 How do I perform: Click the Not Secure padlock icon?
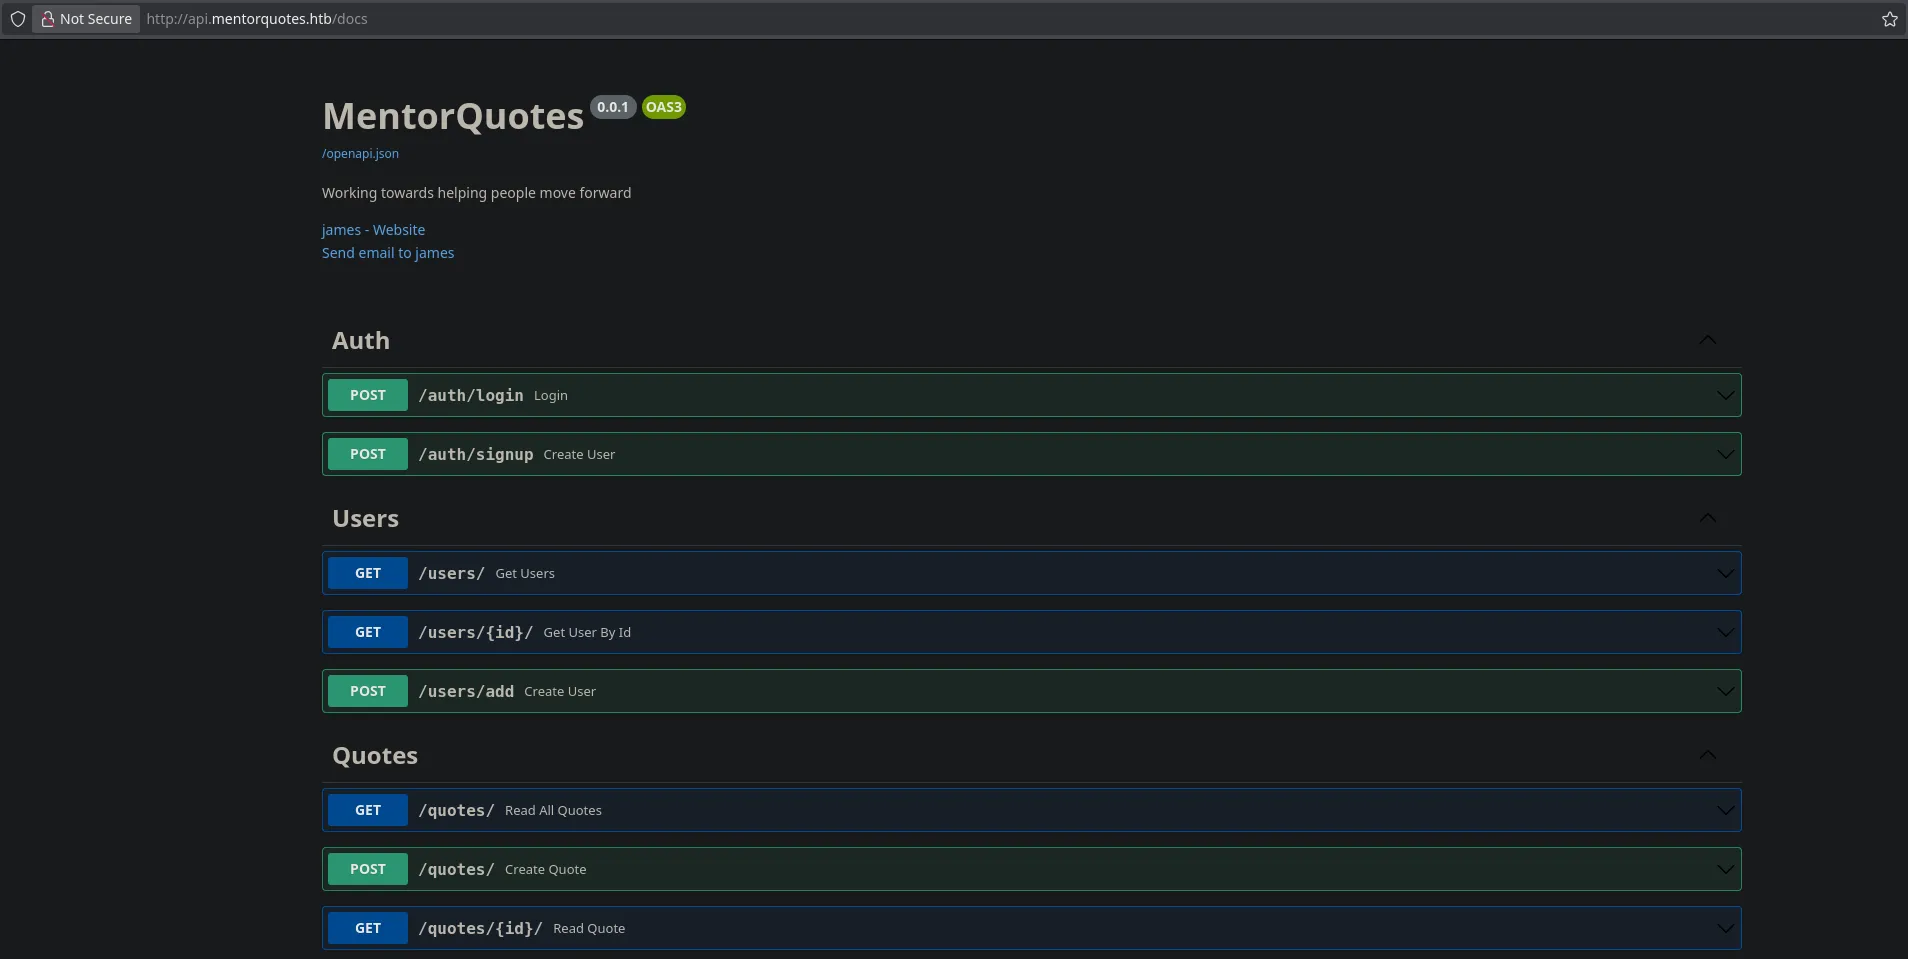click(x=47, y=19)
